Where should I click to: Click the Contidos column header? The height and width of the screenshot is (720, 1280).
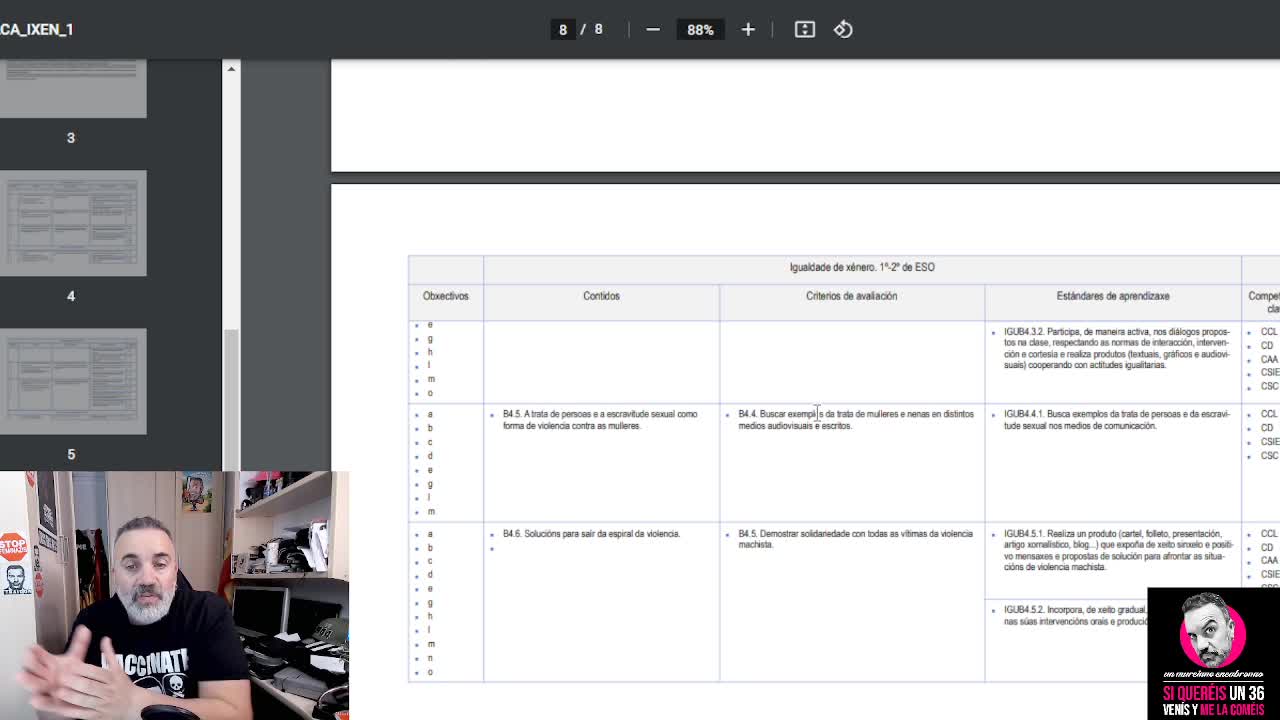(601, 296)
